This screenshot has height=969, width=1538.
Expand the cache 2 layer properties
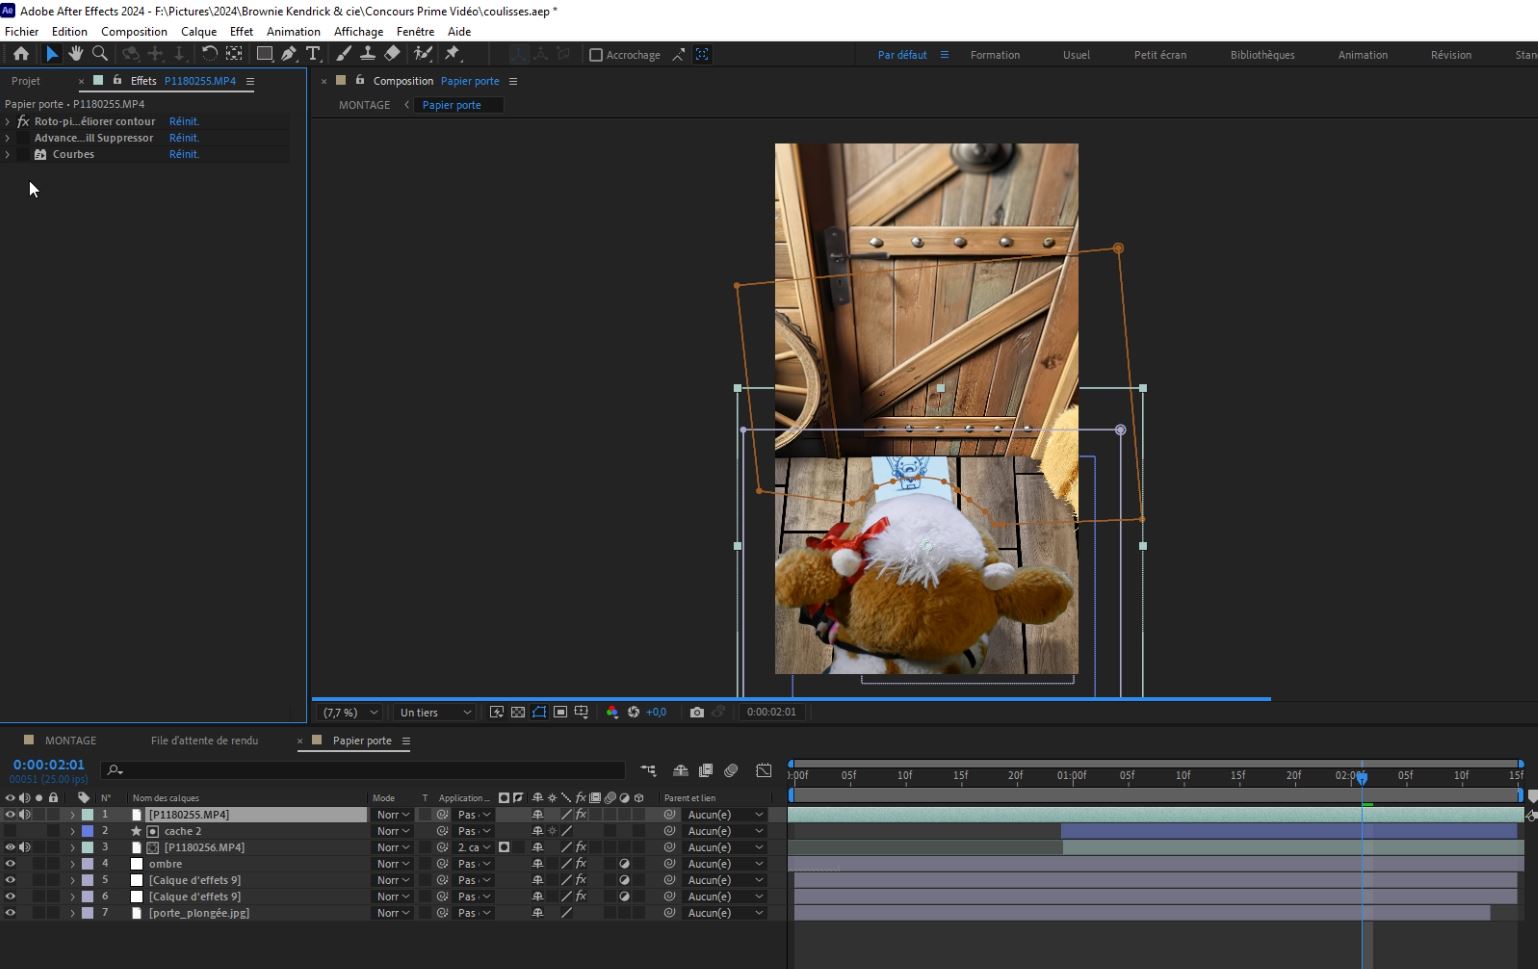[x=72, y=831]
